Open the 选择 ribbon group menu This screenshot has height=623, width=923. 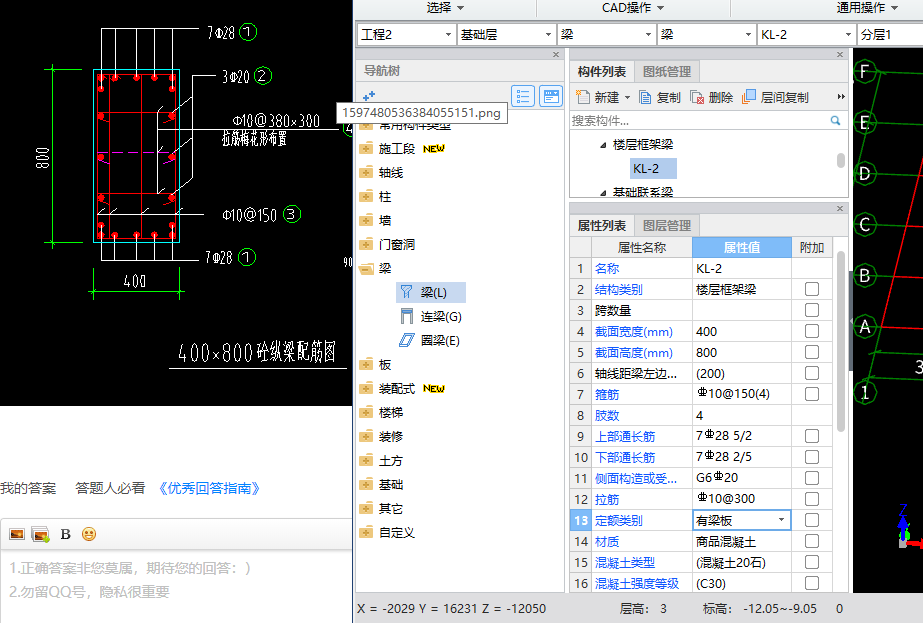(445, 8)
